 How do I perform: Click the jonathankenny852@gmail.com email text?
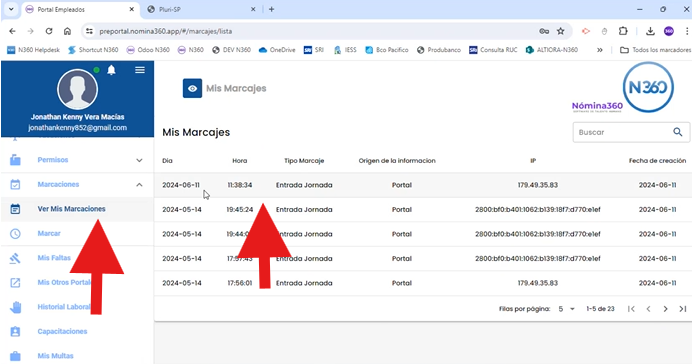point(77,128)
